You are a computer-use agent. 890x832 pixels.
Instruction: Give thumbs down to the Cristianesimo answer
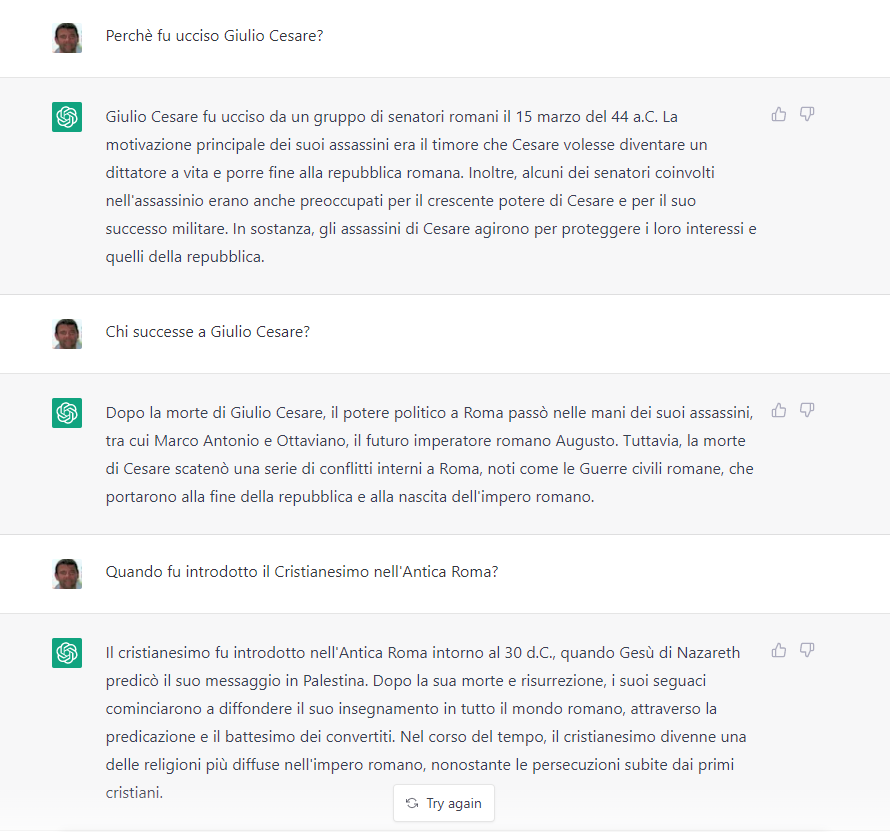[807, 651]
